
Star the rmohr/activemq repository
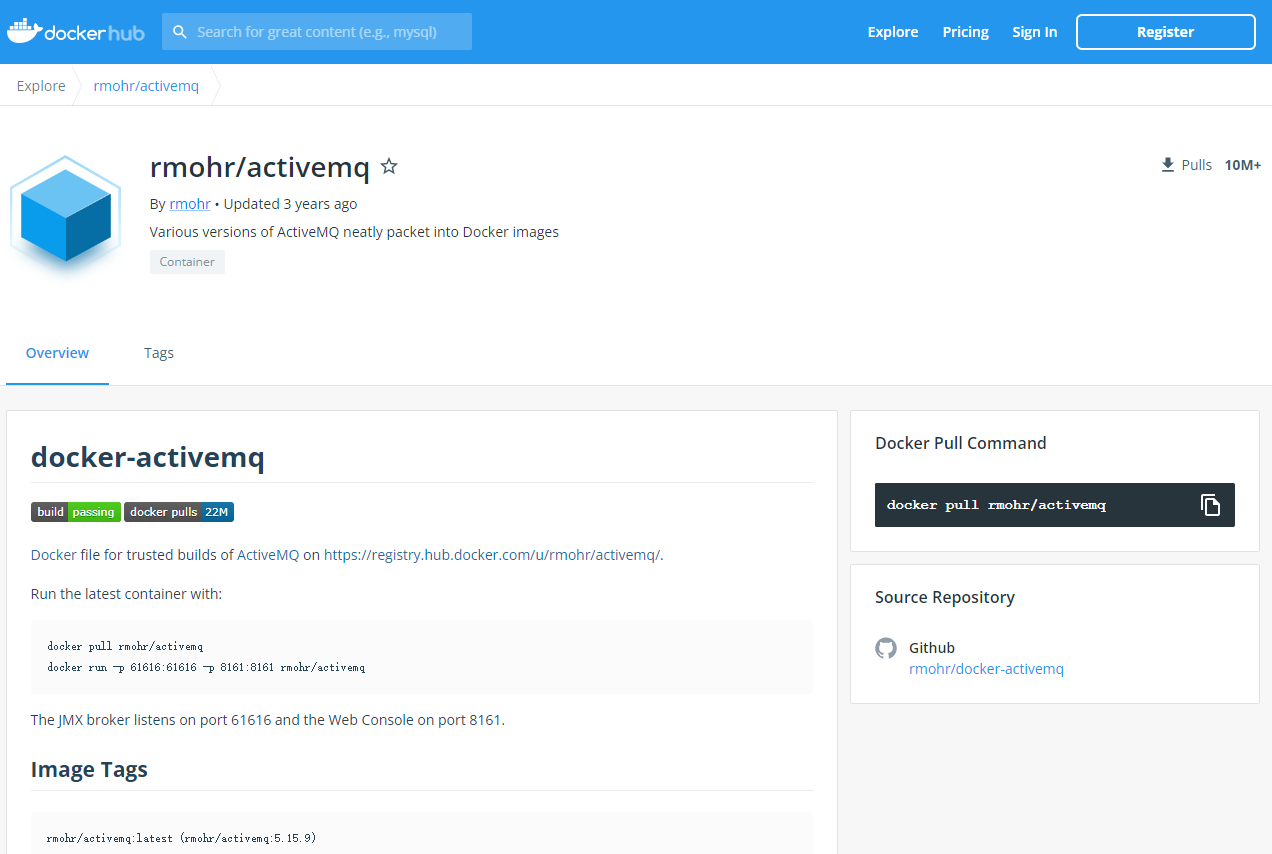click(389, 166)
